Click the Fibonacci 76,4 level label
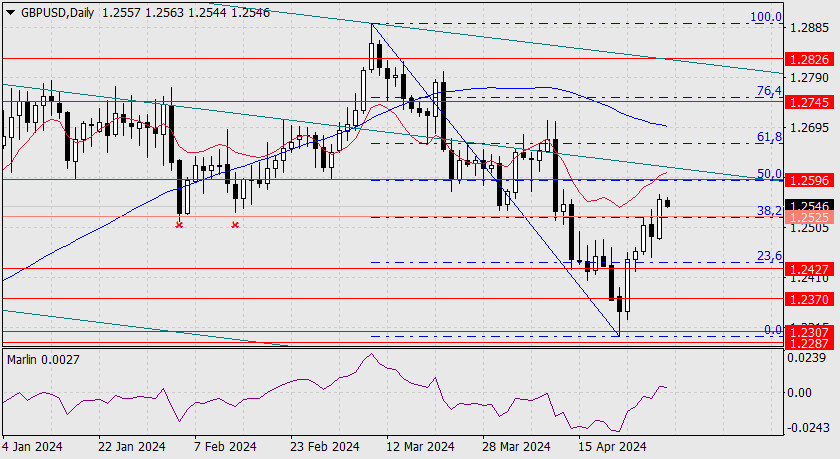Viewport: 840px width, 459px height. pos(769,91)
